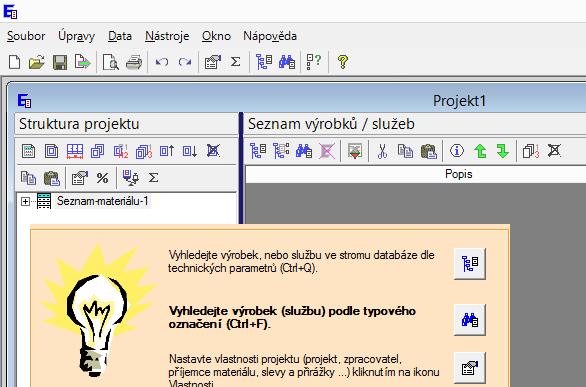Open properties icon in Struktura projektu panel

(x=80, y=178)
